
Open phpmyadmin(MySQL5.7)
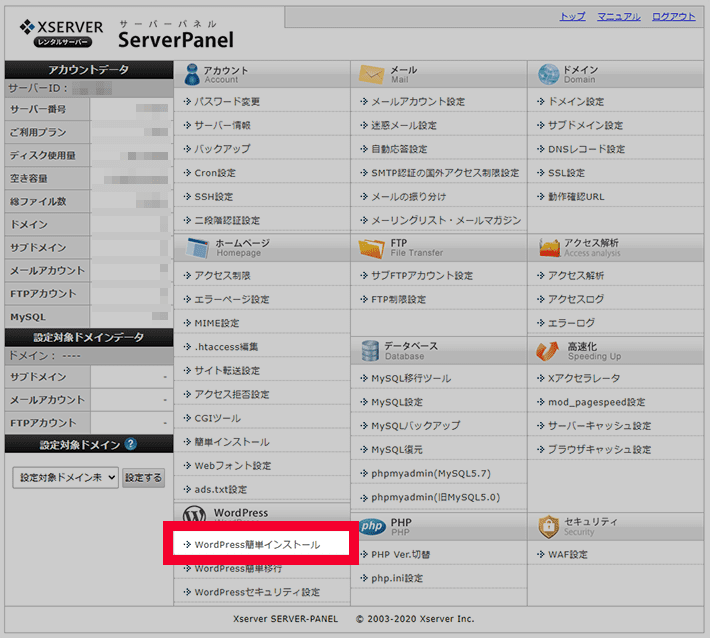pos(431,473)
